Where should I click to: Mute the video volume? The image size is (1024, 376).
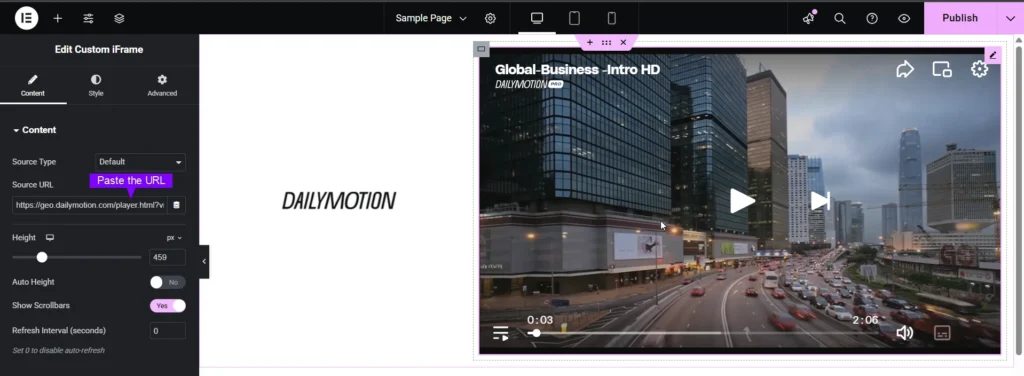[x=904, y=333]
